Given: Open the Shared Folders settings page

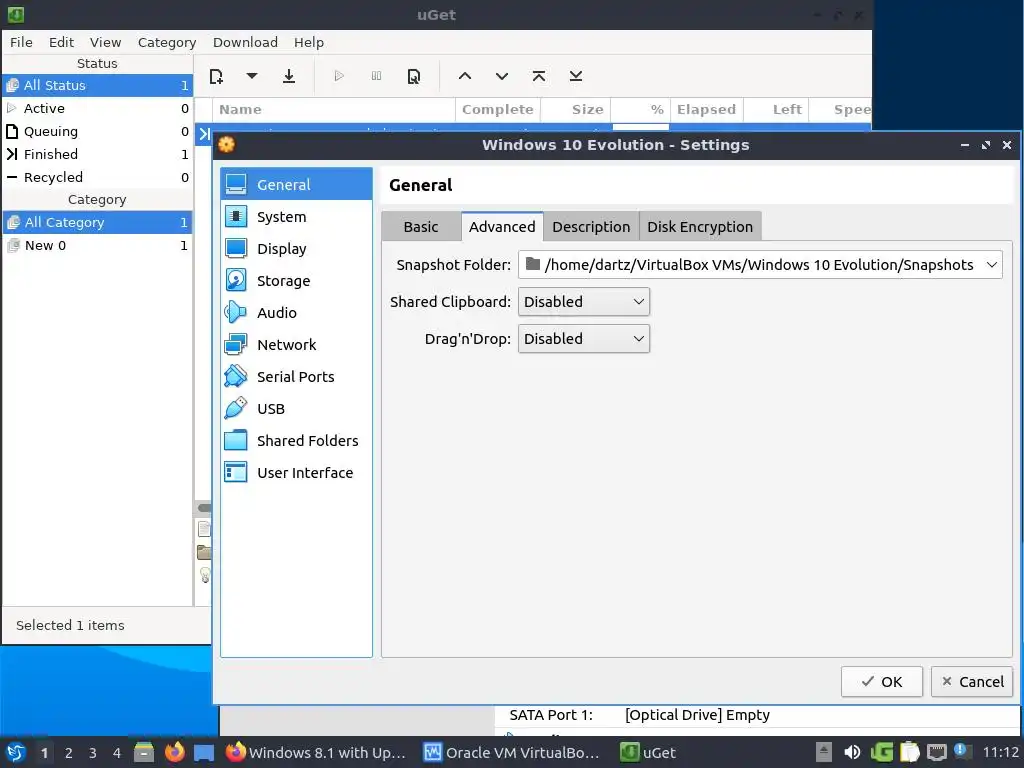Looking at the screenshot, I should tap(296, 441).
